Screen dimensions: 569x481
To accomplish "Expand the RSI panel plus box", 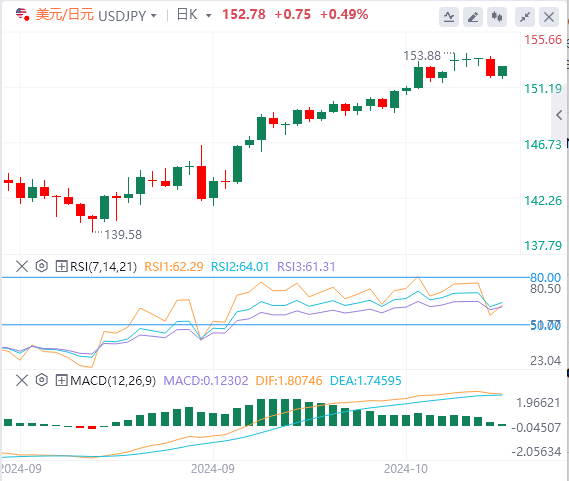I will pos(61,266).
